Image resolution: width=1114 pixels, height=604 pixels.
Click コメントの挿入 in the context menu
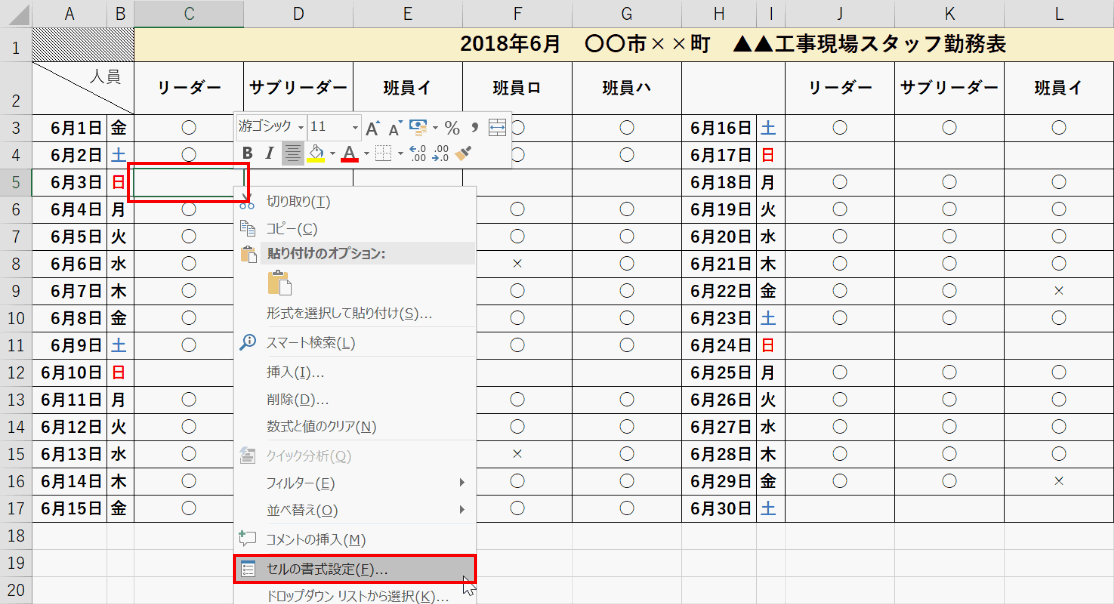(315, 539)
